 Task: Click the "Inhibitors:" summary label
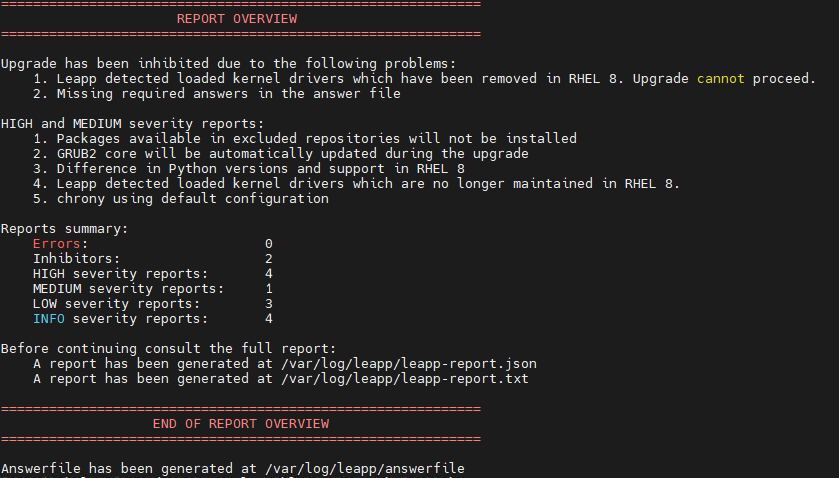[76, 259]
